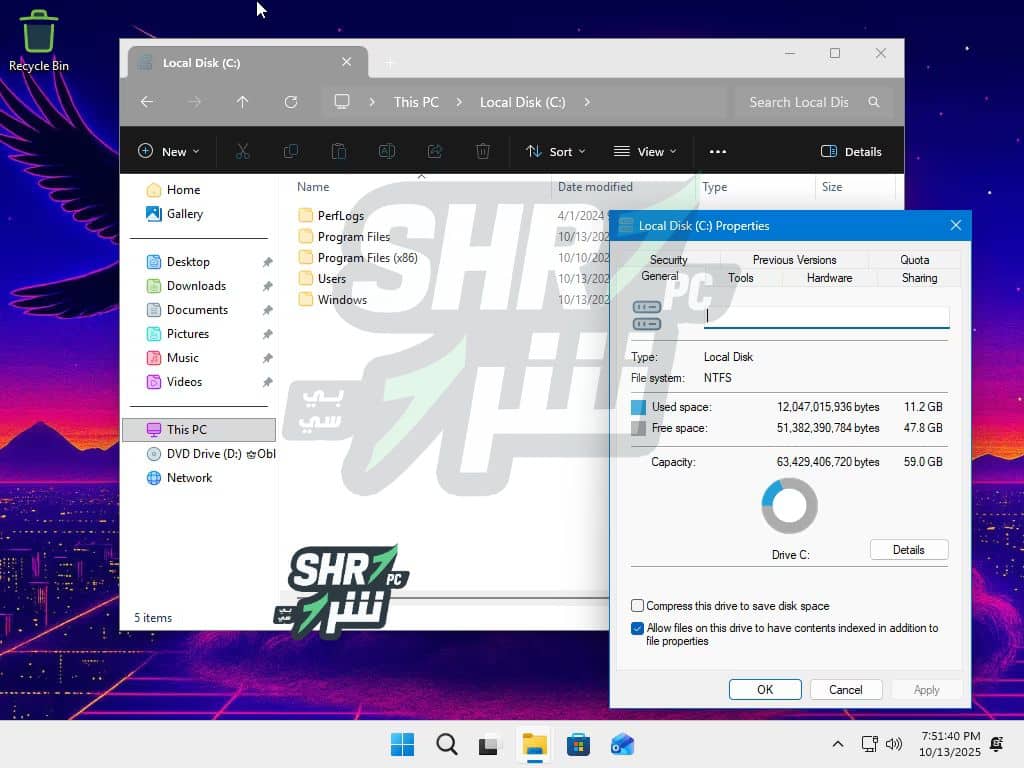Image resolution: width=1024 pixels, height=768 pixels.
Task: Click the OK button in Properties dialog
Action: pyautogui.click(x=765, y=690)
